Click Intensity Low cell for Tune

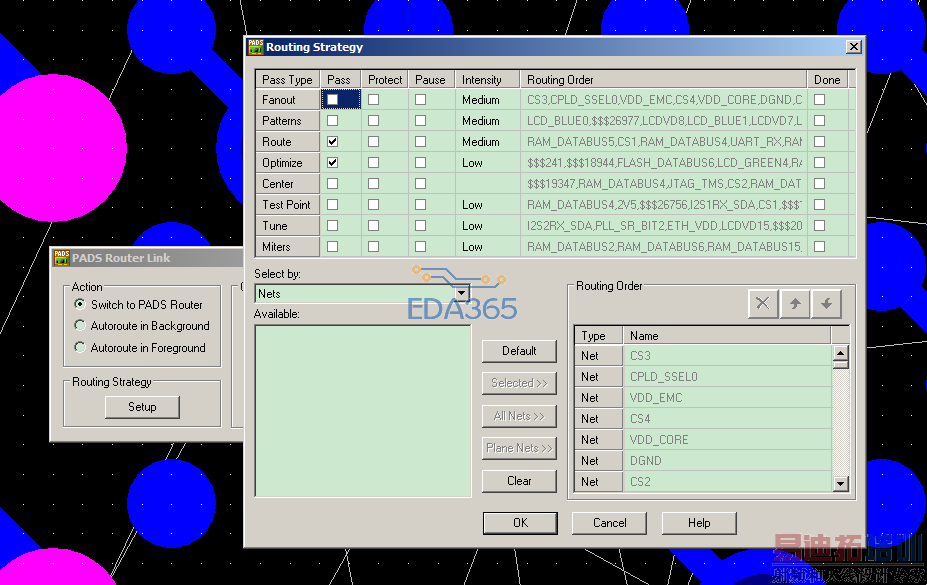click(488, 226)
